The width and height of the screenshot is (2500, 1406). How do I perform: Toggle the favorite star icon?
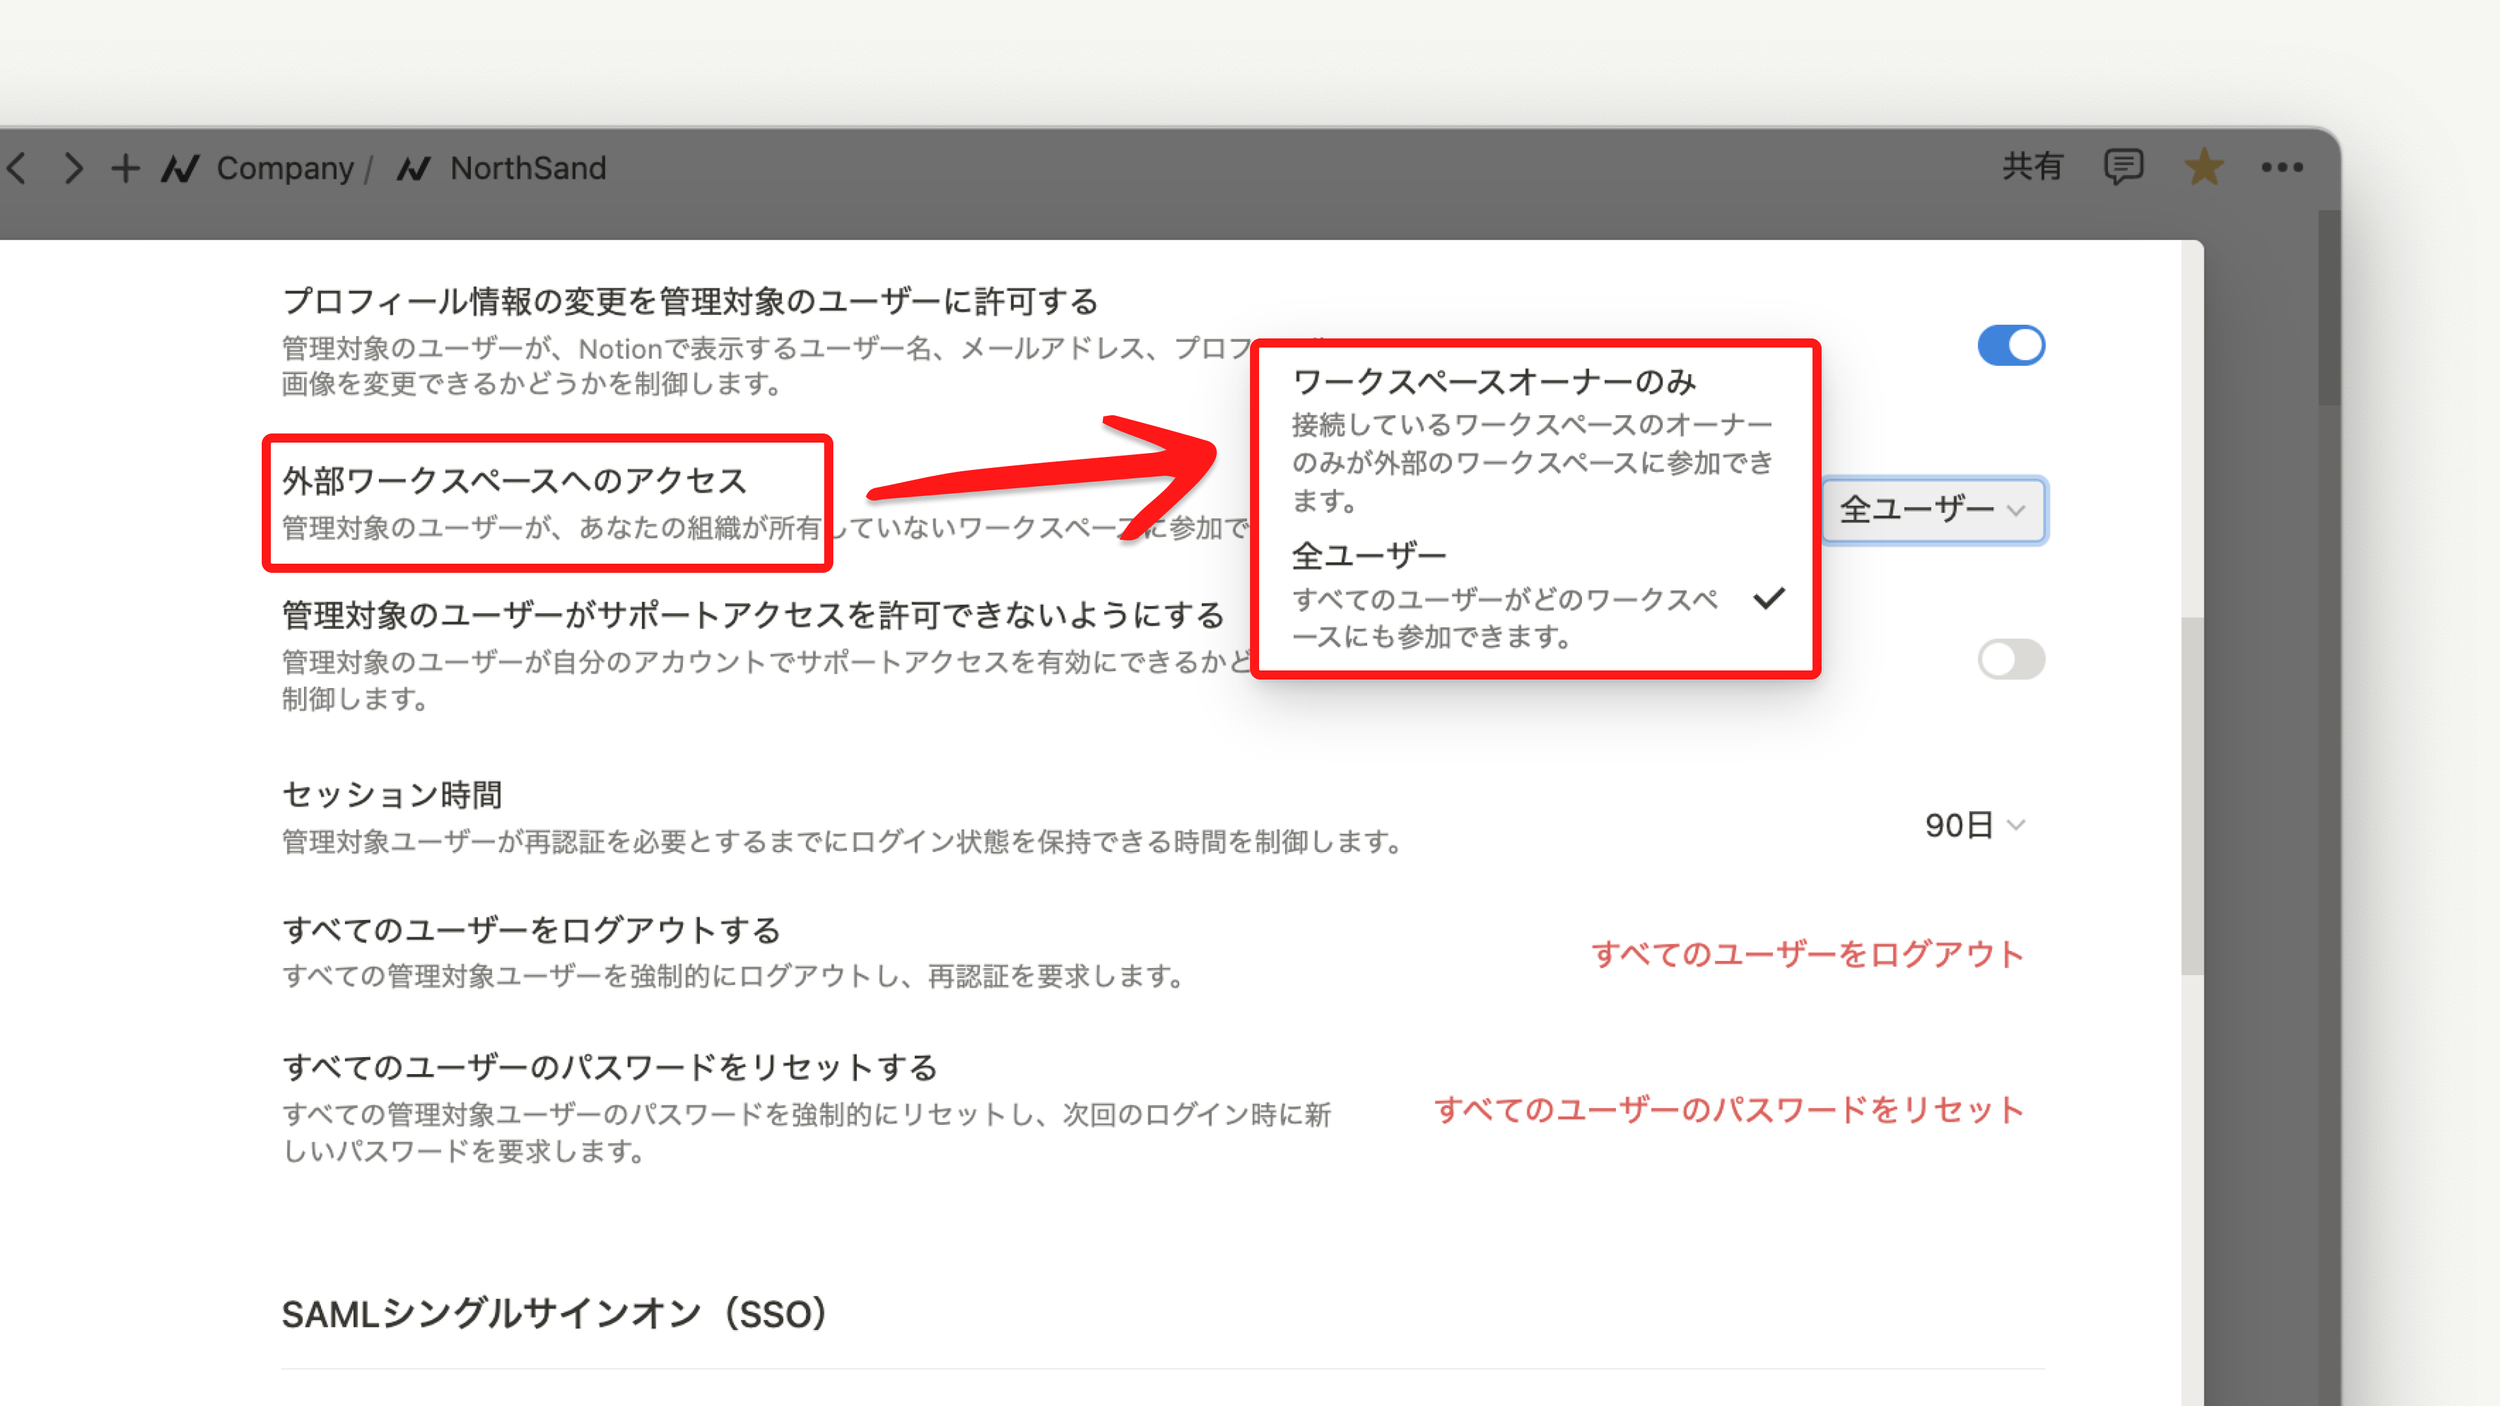coord(2203,167)
